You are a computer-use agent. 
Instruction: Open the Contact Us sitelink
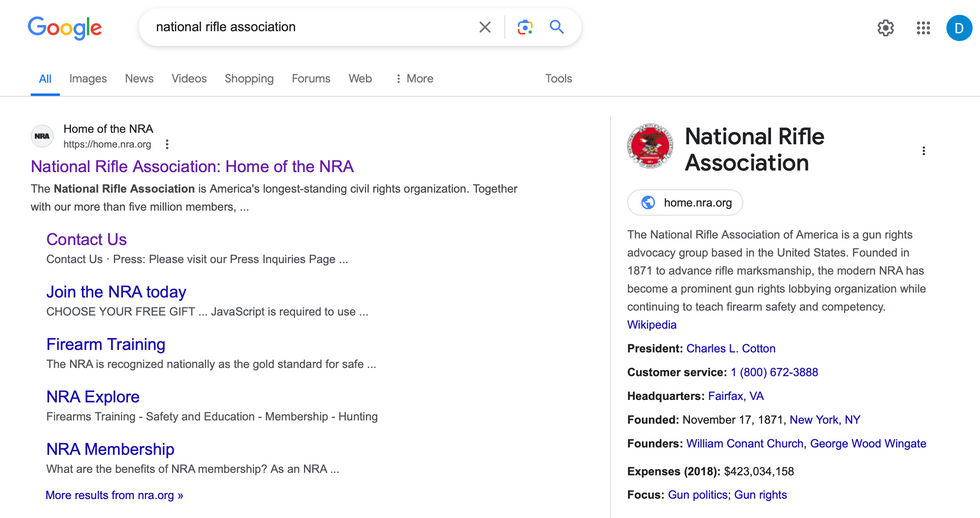tap(86, 239)
